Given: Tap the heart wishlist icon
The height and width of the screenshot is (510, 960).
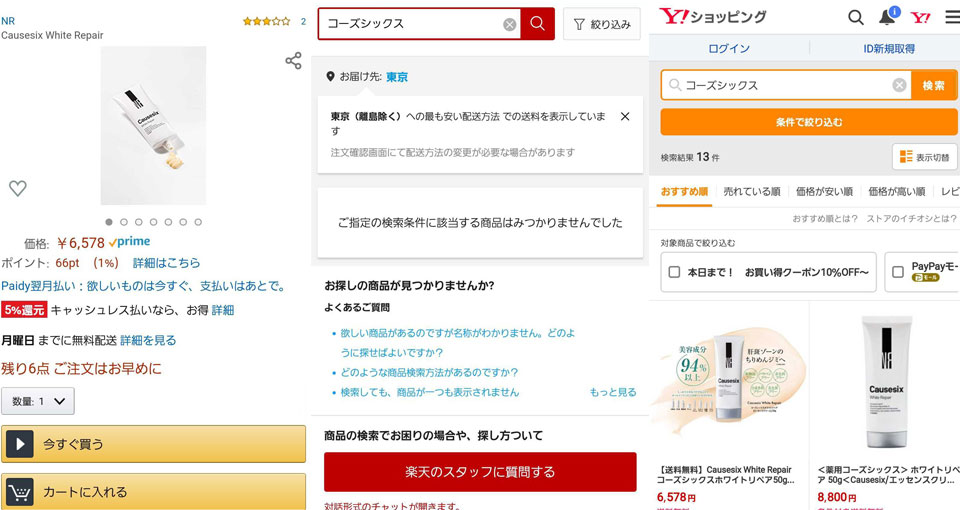Looking at the screenshot, I should 18,188.
